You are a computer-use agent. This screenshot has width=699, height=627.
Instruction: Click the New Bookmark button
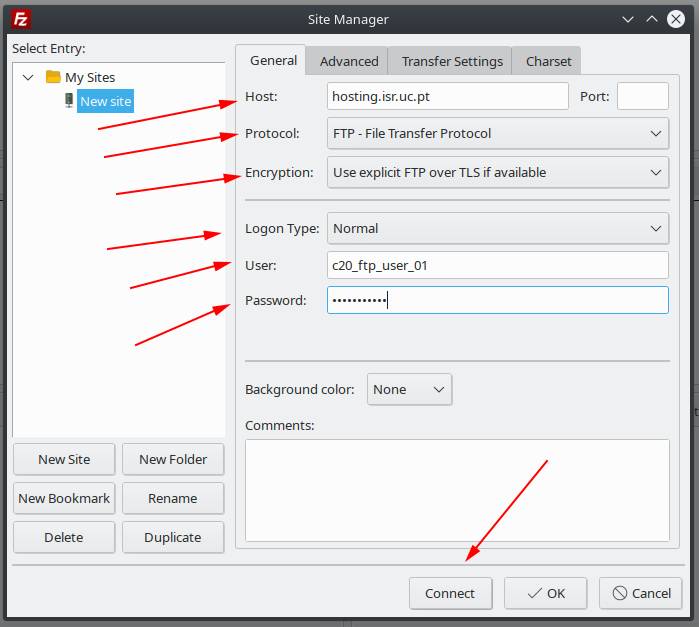[x=64, y=498]
